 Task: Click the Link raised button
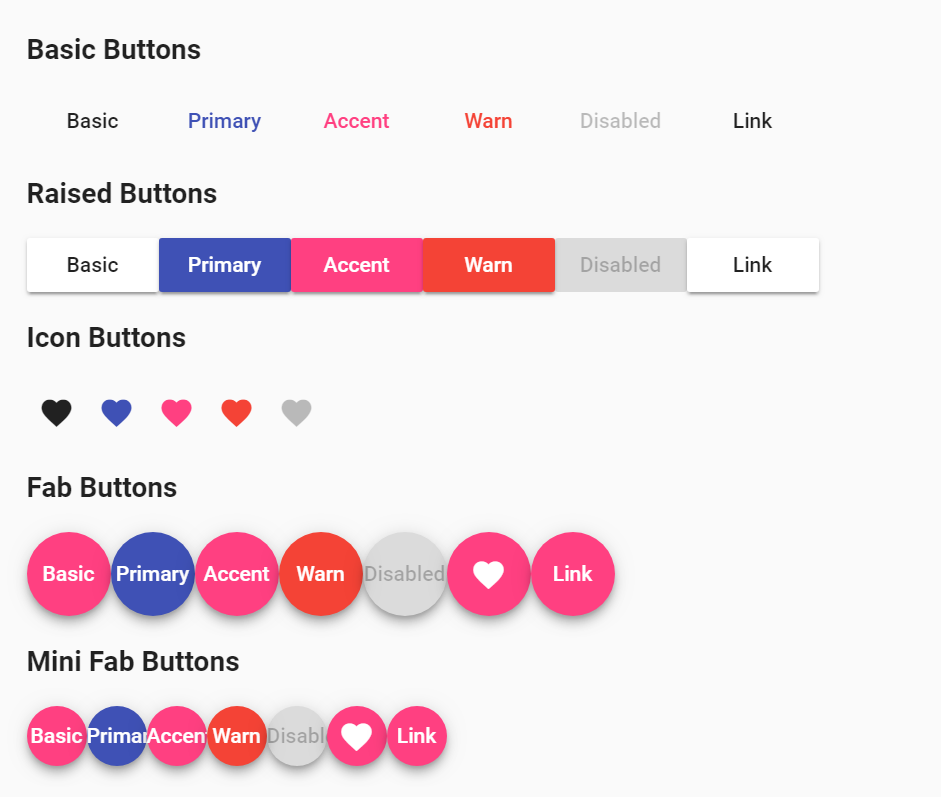click(752, 265)
